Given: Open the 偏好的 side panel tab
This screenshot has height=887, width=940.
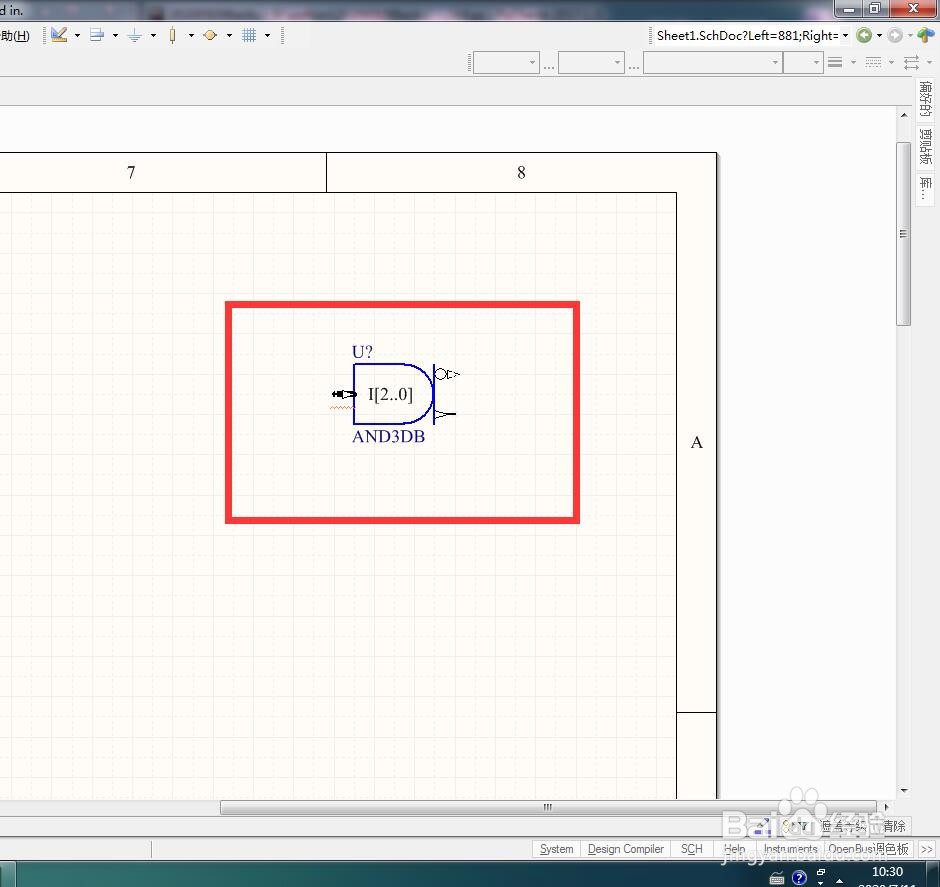Looking at the screenshot, I should [925, 99].
